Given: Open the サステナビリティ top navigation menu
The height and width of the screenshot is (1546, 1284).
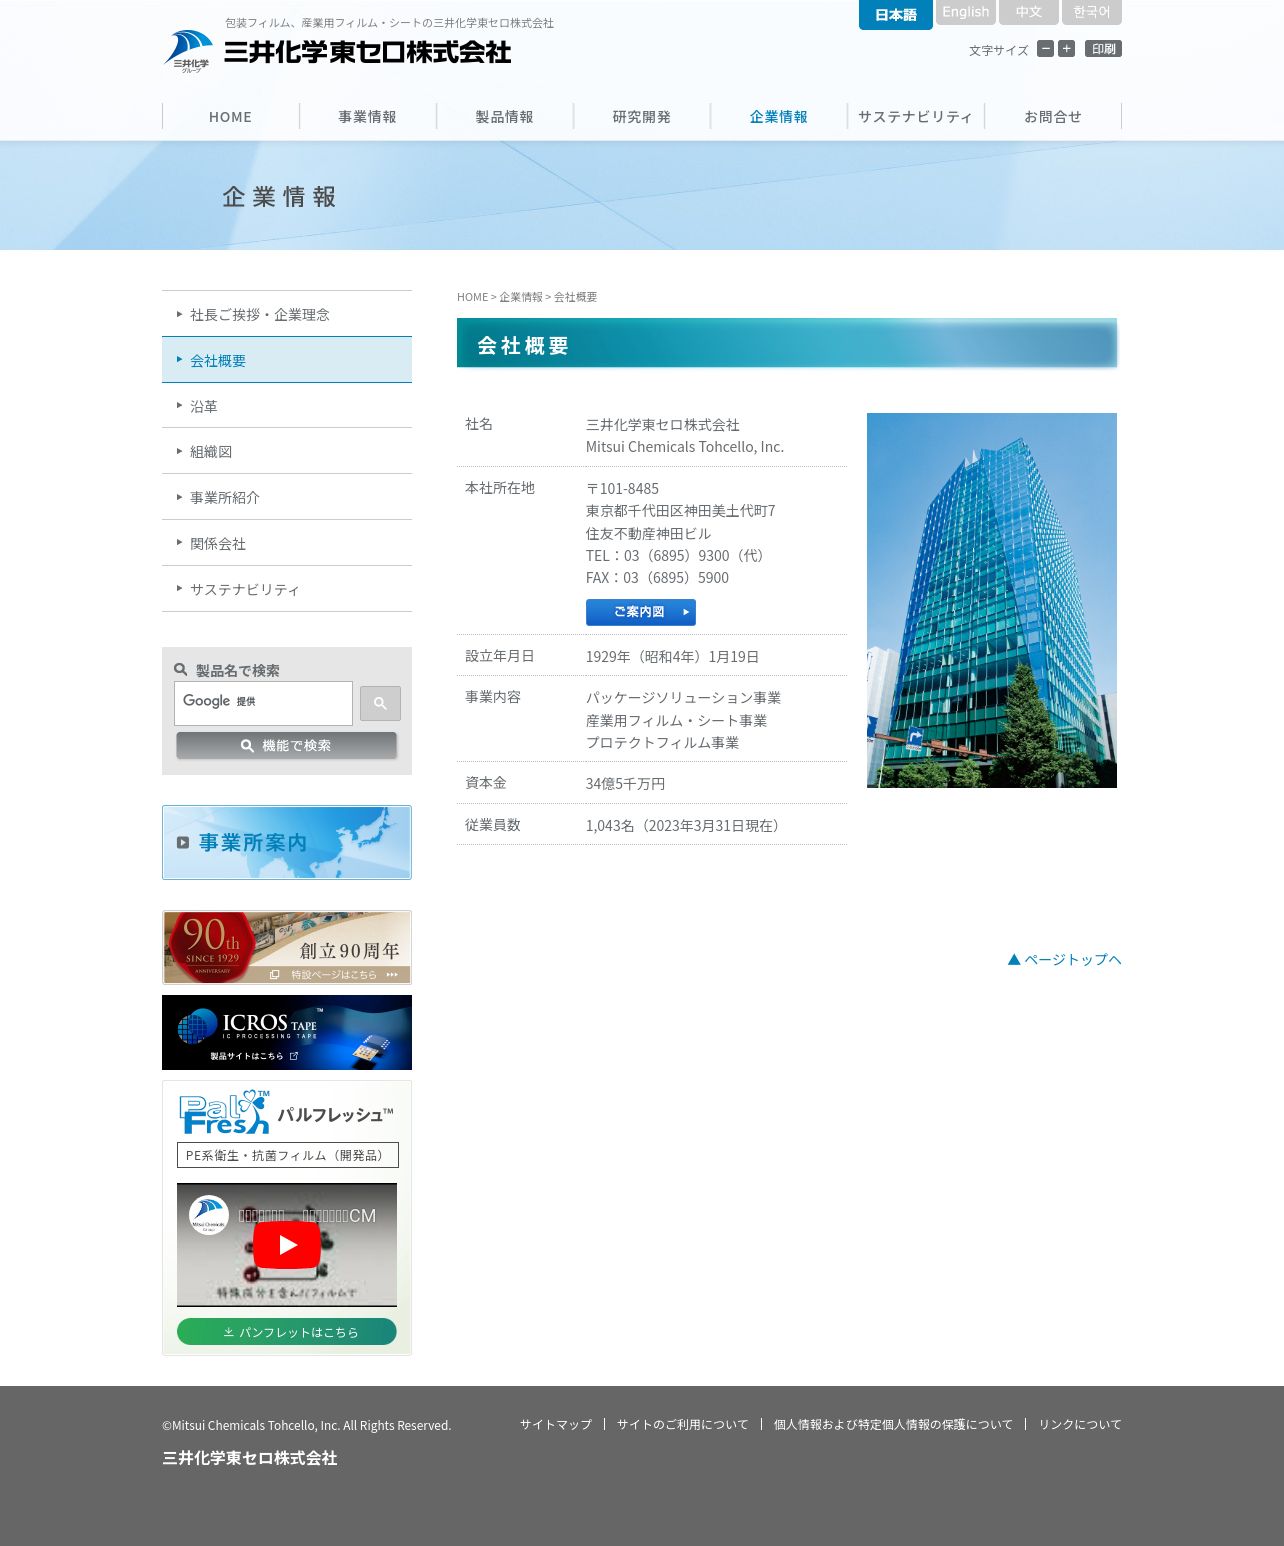Looking at the screenshot, I should click(x=916, y=117).
